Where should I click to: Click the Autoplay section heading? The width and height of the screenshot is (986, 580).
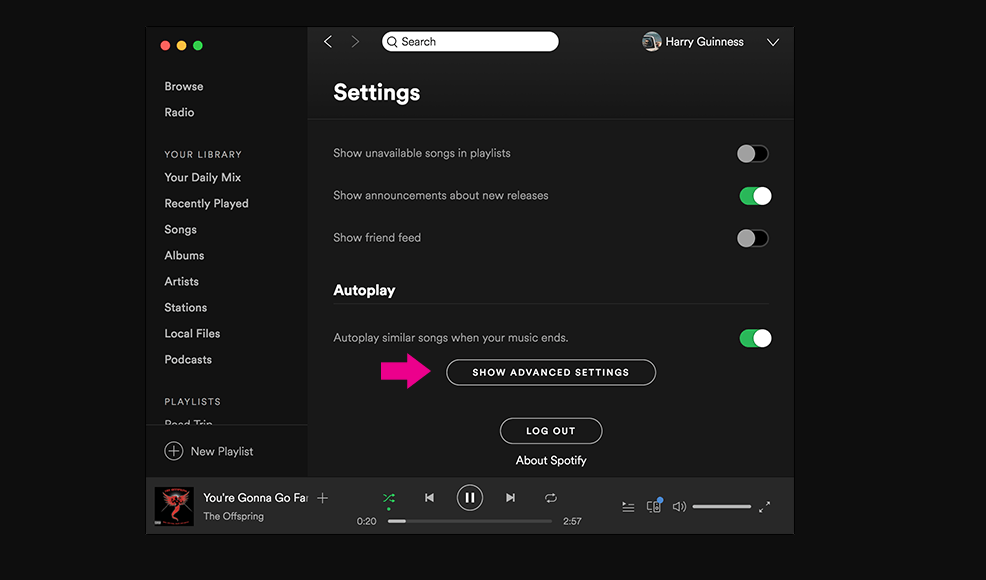tap(364, 290)
